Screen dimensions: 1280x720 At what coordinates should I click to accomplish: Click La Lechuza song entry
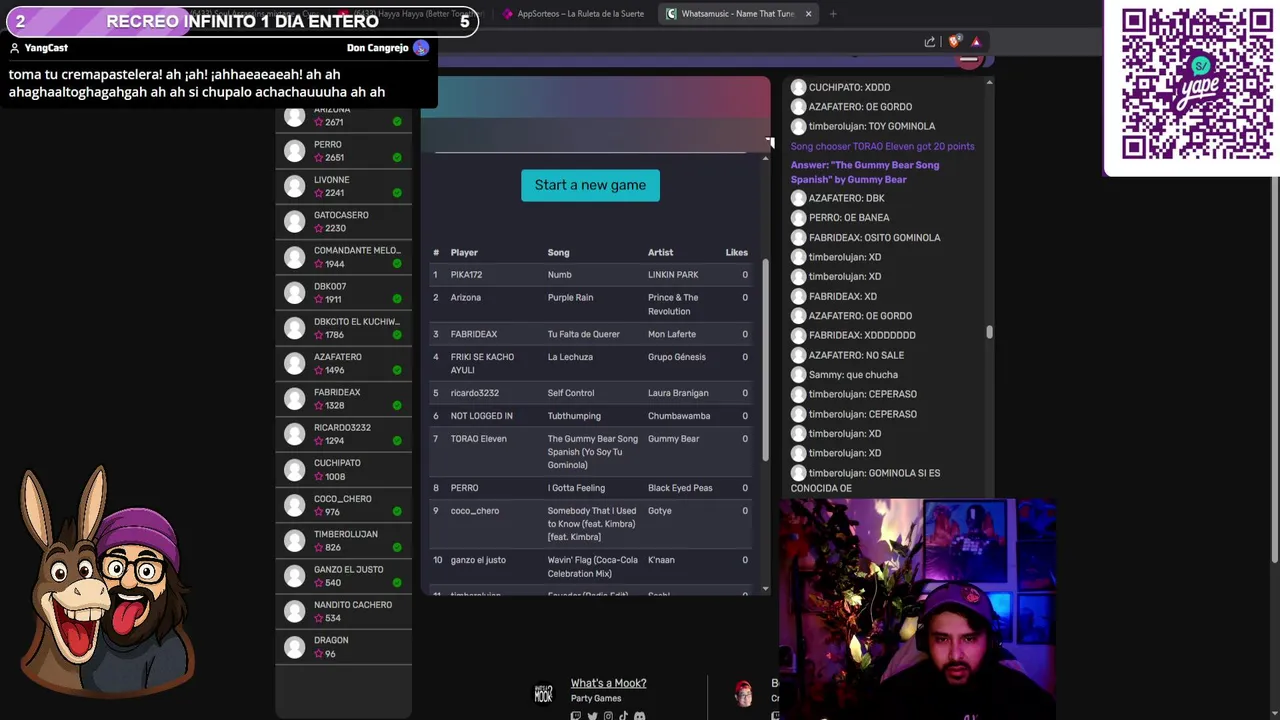[x=570, y=357]
